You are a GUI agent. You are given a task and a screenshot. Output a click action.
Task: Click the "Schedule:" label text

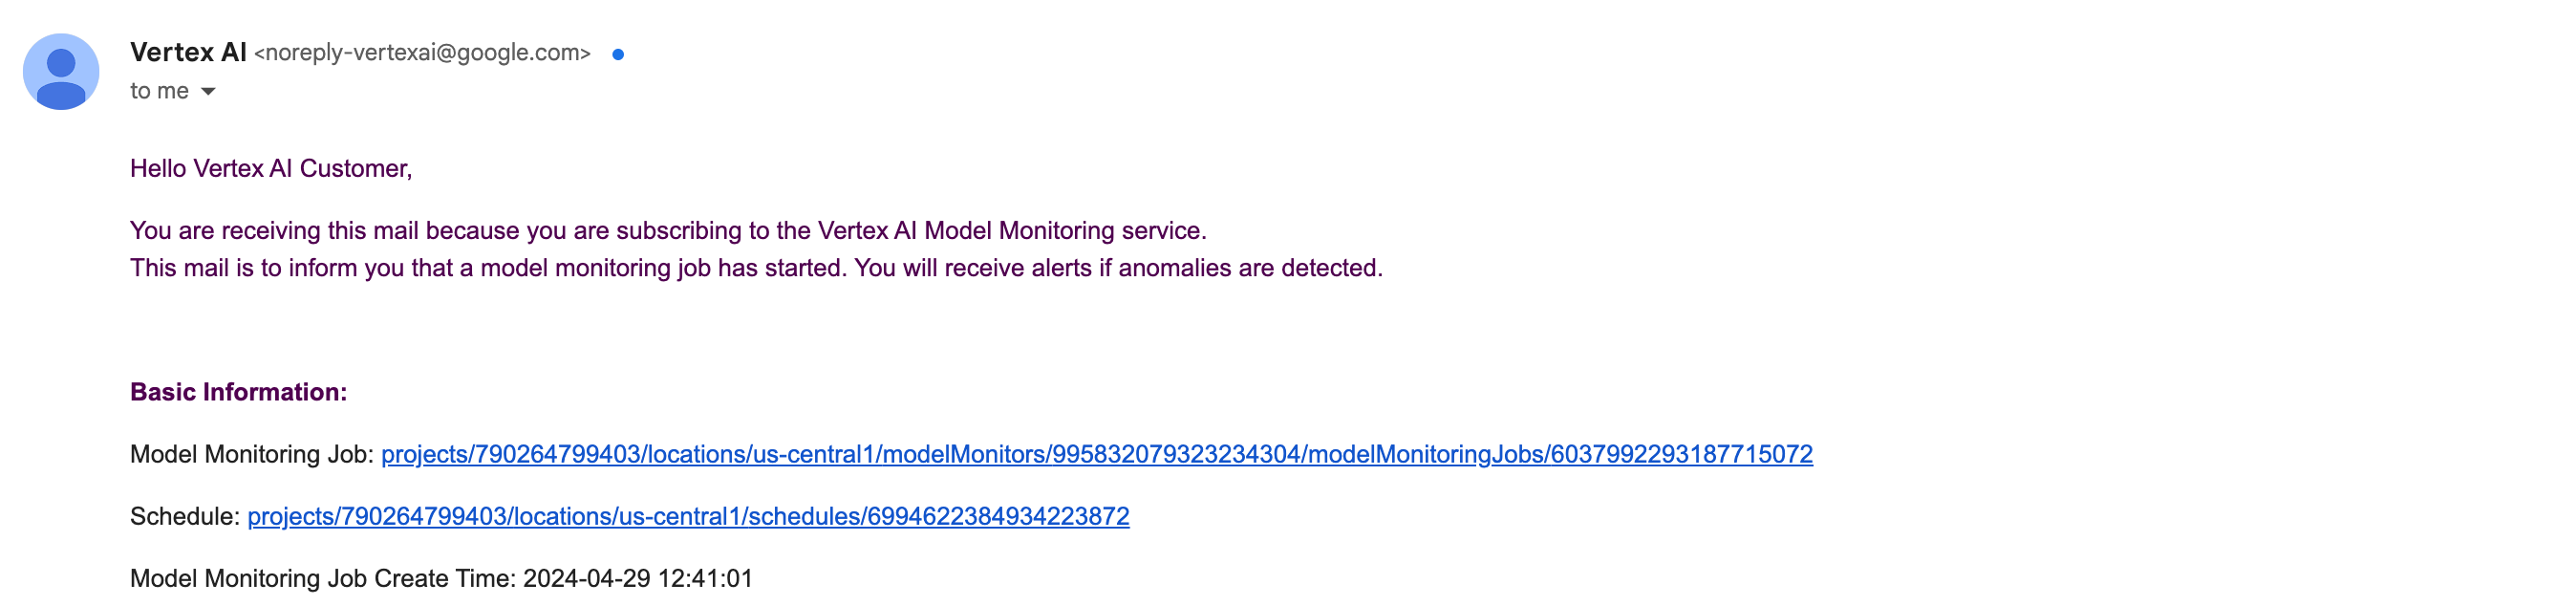coord(185,517)
